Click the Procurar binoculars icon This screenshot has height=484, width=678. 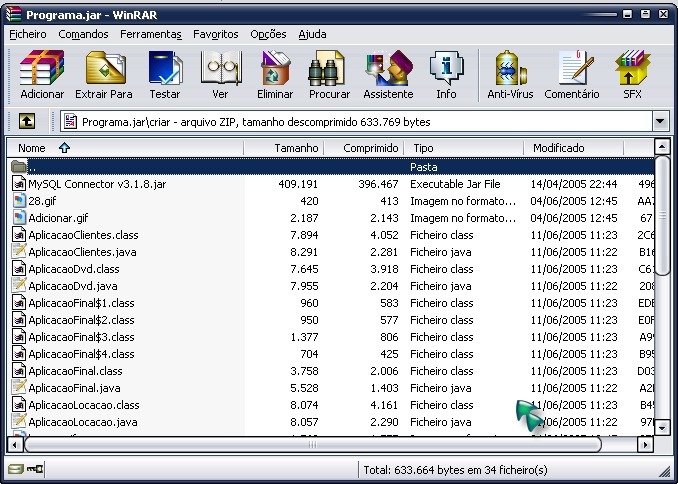click(x=328, y=68)
